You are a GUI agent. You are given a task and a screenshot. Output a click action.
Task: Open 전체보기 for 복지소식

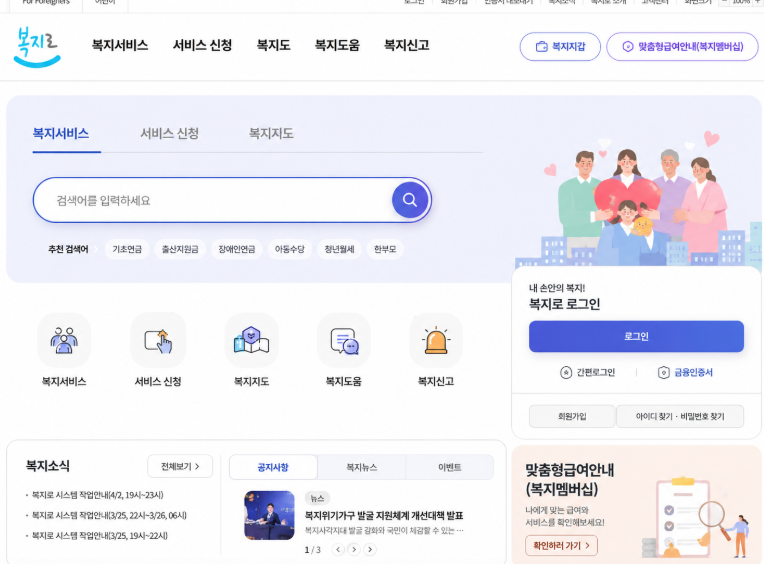(x=180, y=467)
